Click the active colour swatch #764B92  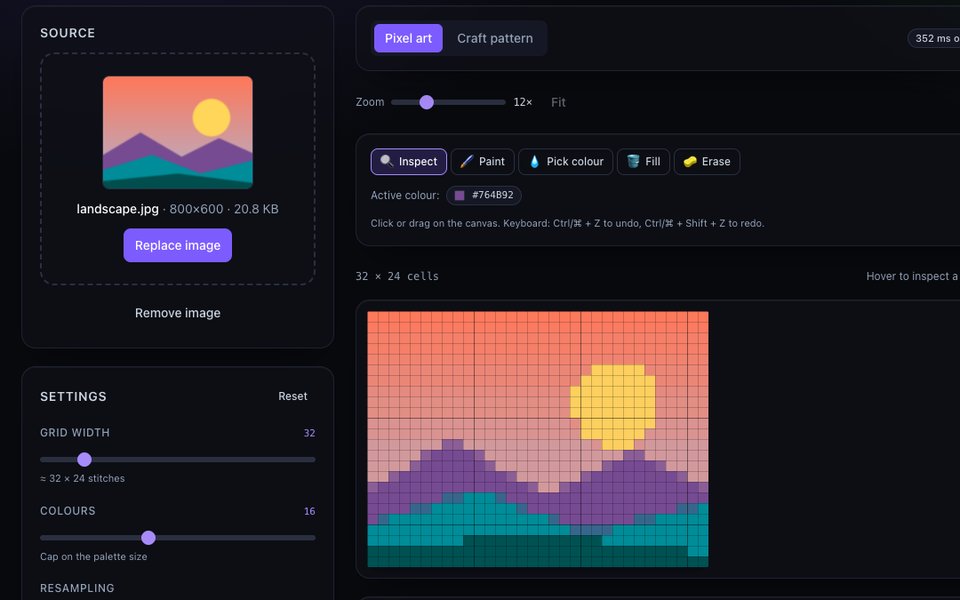tap(484, 195)
